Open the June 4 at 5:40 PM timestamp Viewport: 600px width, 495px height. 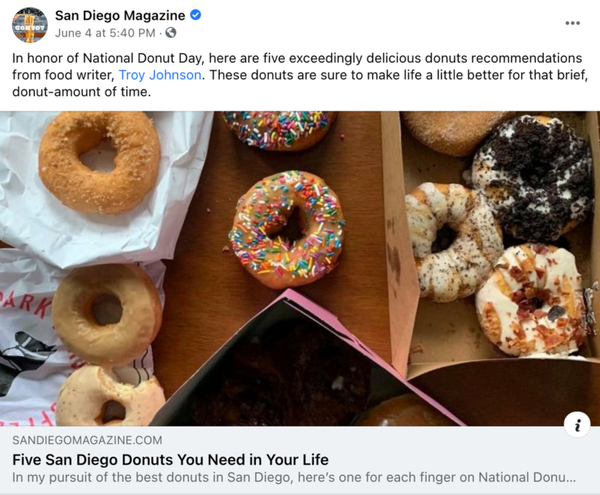tap(105, 33)
